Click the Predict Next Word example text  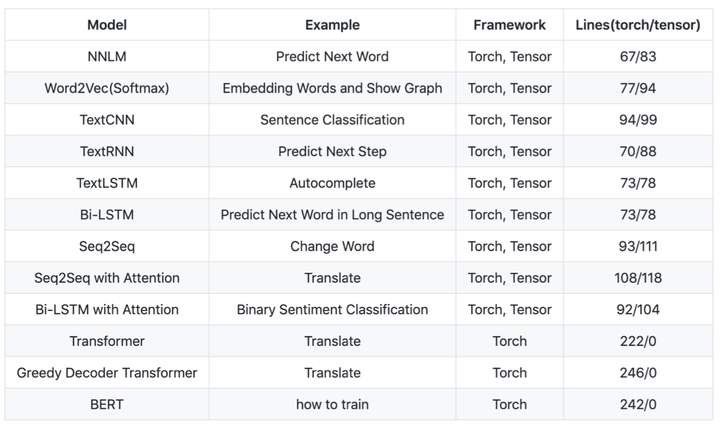click(332, 56)
